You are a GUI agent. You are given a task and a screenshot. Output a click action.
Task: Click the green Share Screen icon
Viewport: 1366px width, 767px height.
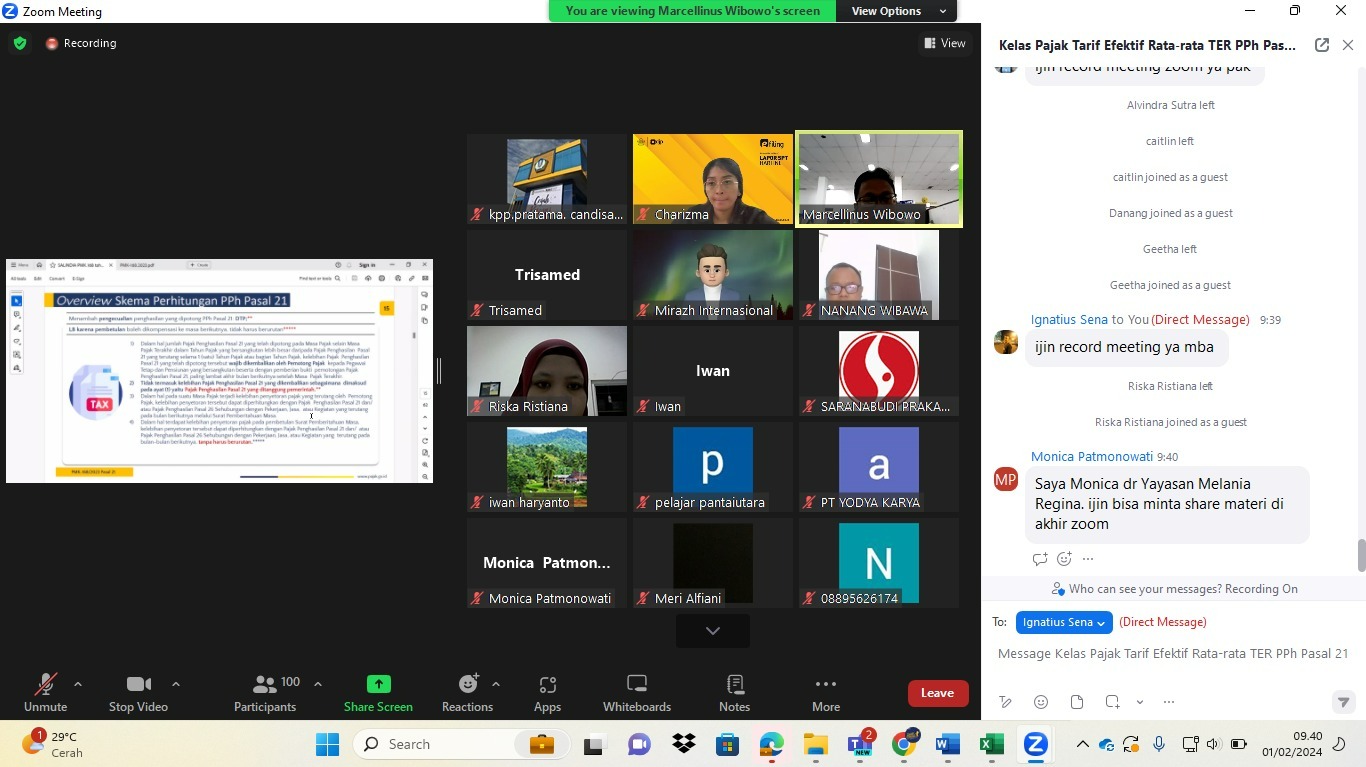coord(378,684)
